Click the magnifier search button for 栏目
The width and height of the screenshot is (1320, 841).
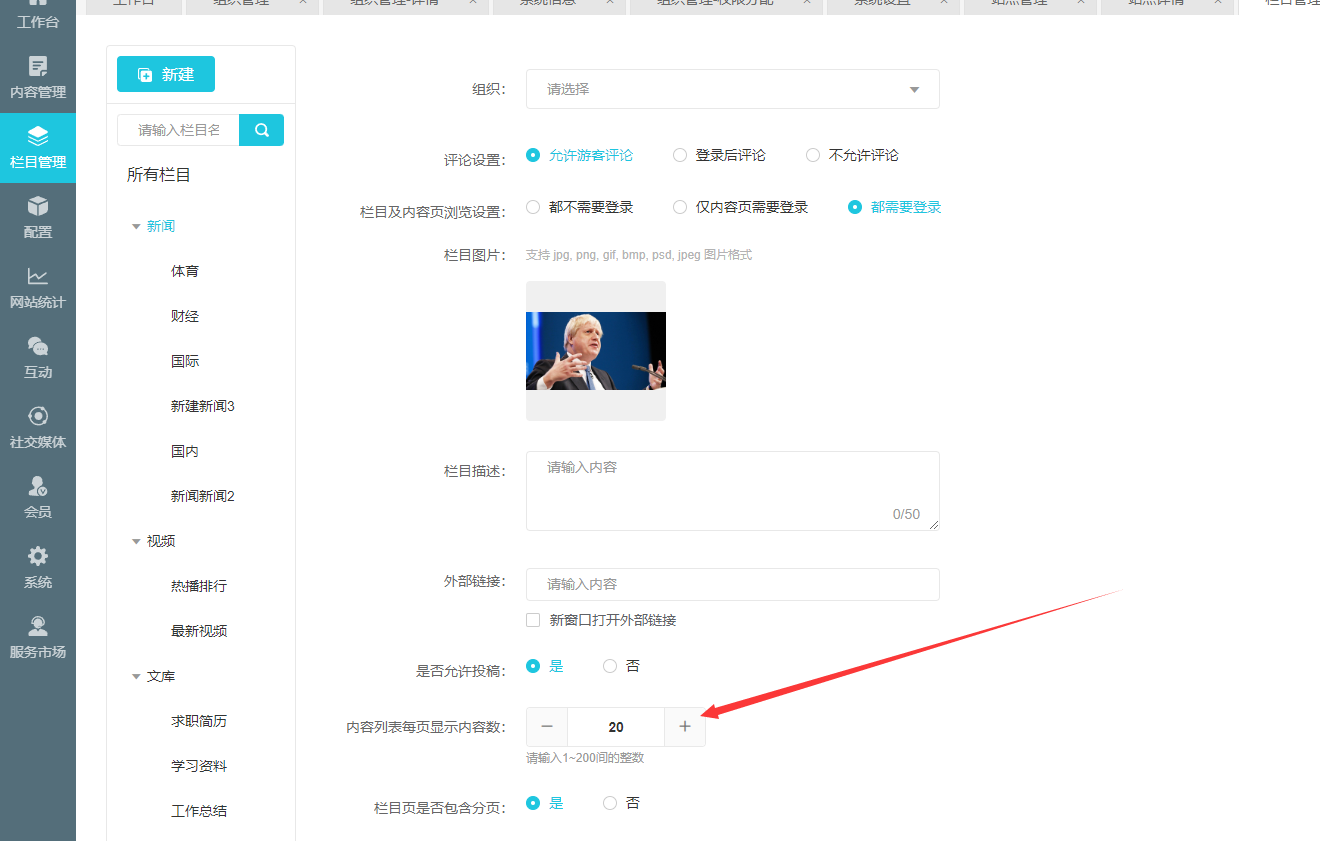coord(262,130)
